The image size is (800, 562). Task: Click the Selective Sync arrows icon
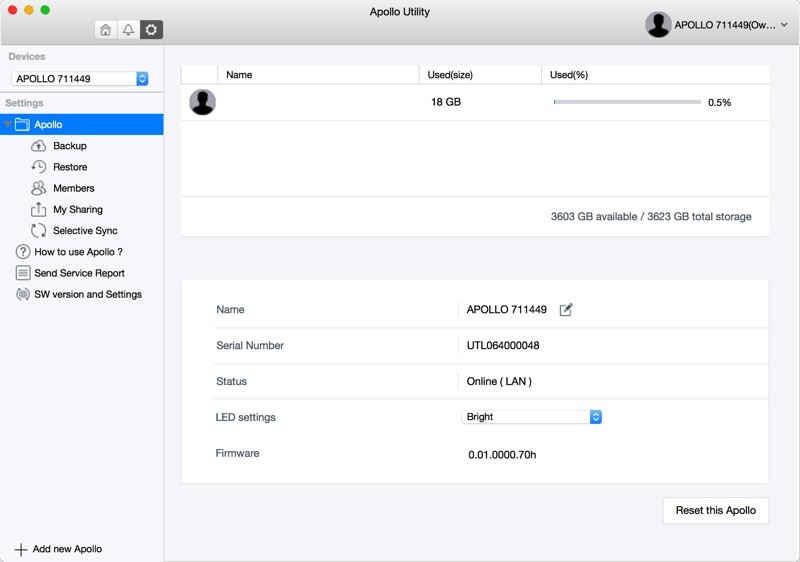coord(38,231)
